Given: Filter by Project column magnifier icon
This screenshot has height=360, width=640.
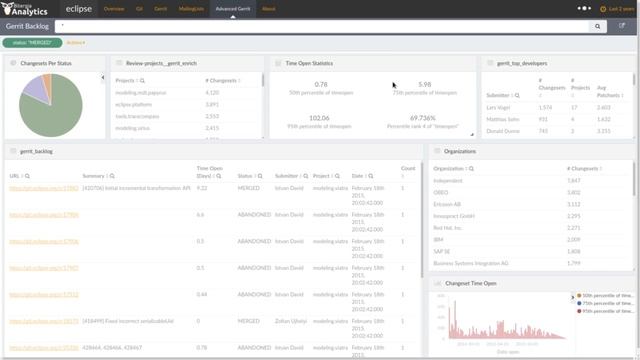Looking at the screenshot, I should (x=337, y=176).
